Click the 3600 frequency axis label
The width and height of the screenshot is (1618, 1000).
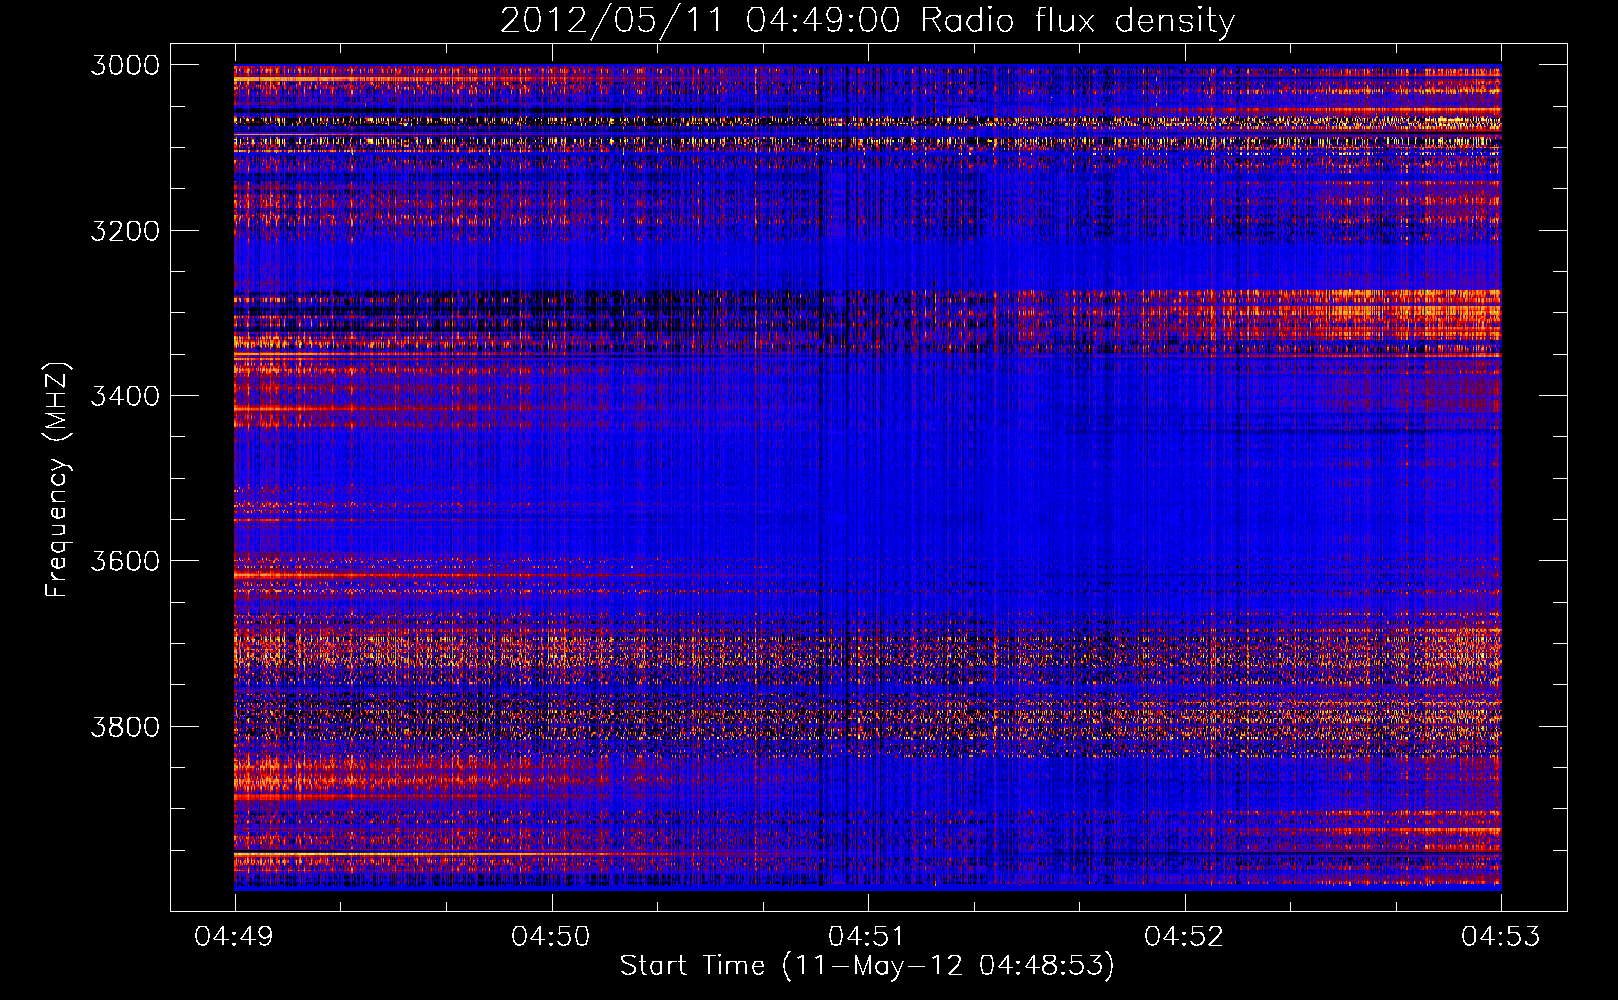[125, 561]
